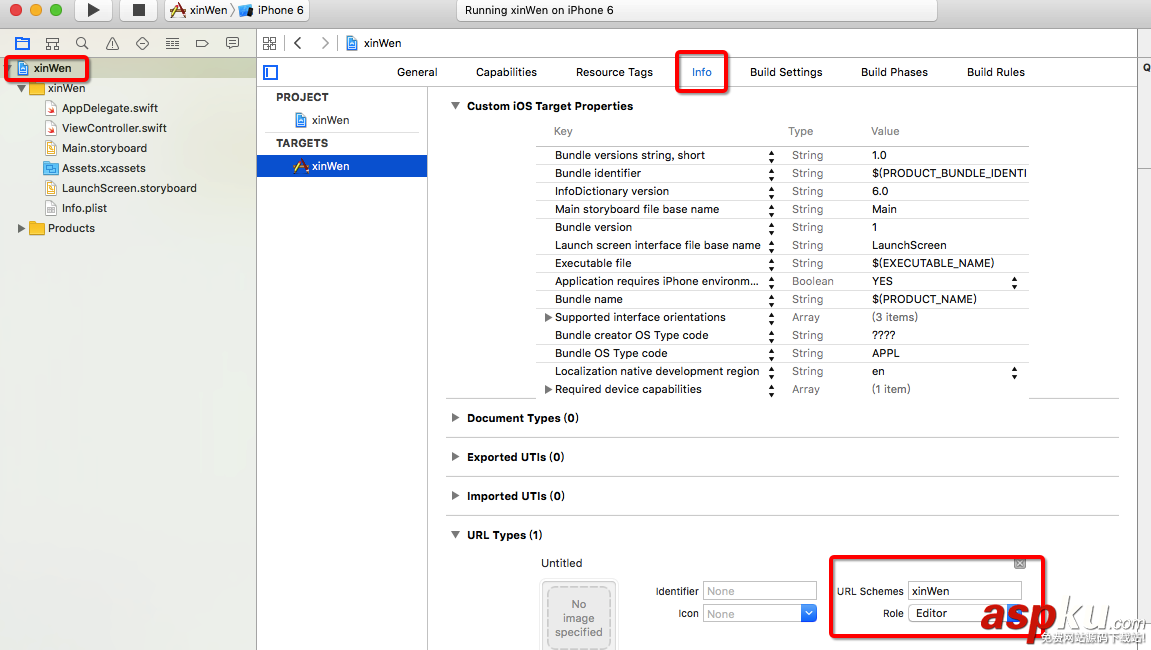This screenshot has width=1151, height=650.
Task: Select the xinWen project root item
Action: [x=53, y=68]
